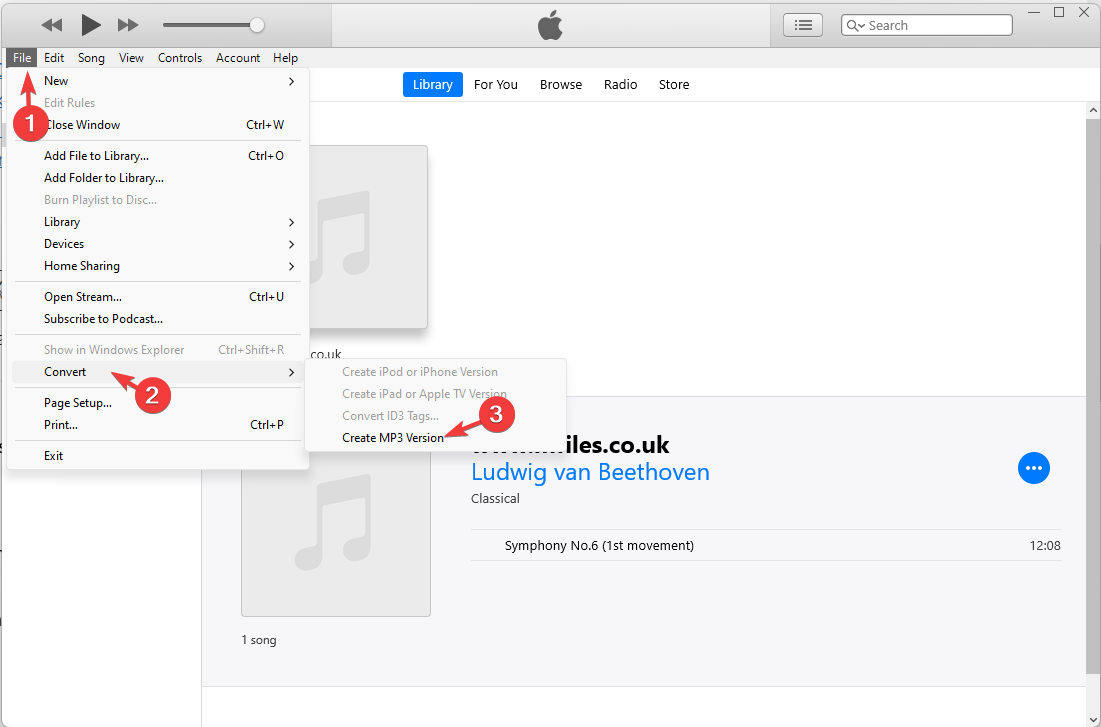1101x727 pixels.
Task: Select Open Stream menu item
Action: (x=158, y=297)
